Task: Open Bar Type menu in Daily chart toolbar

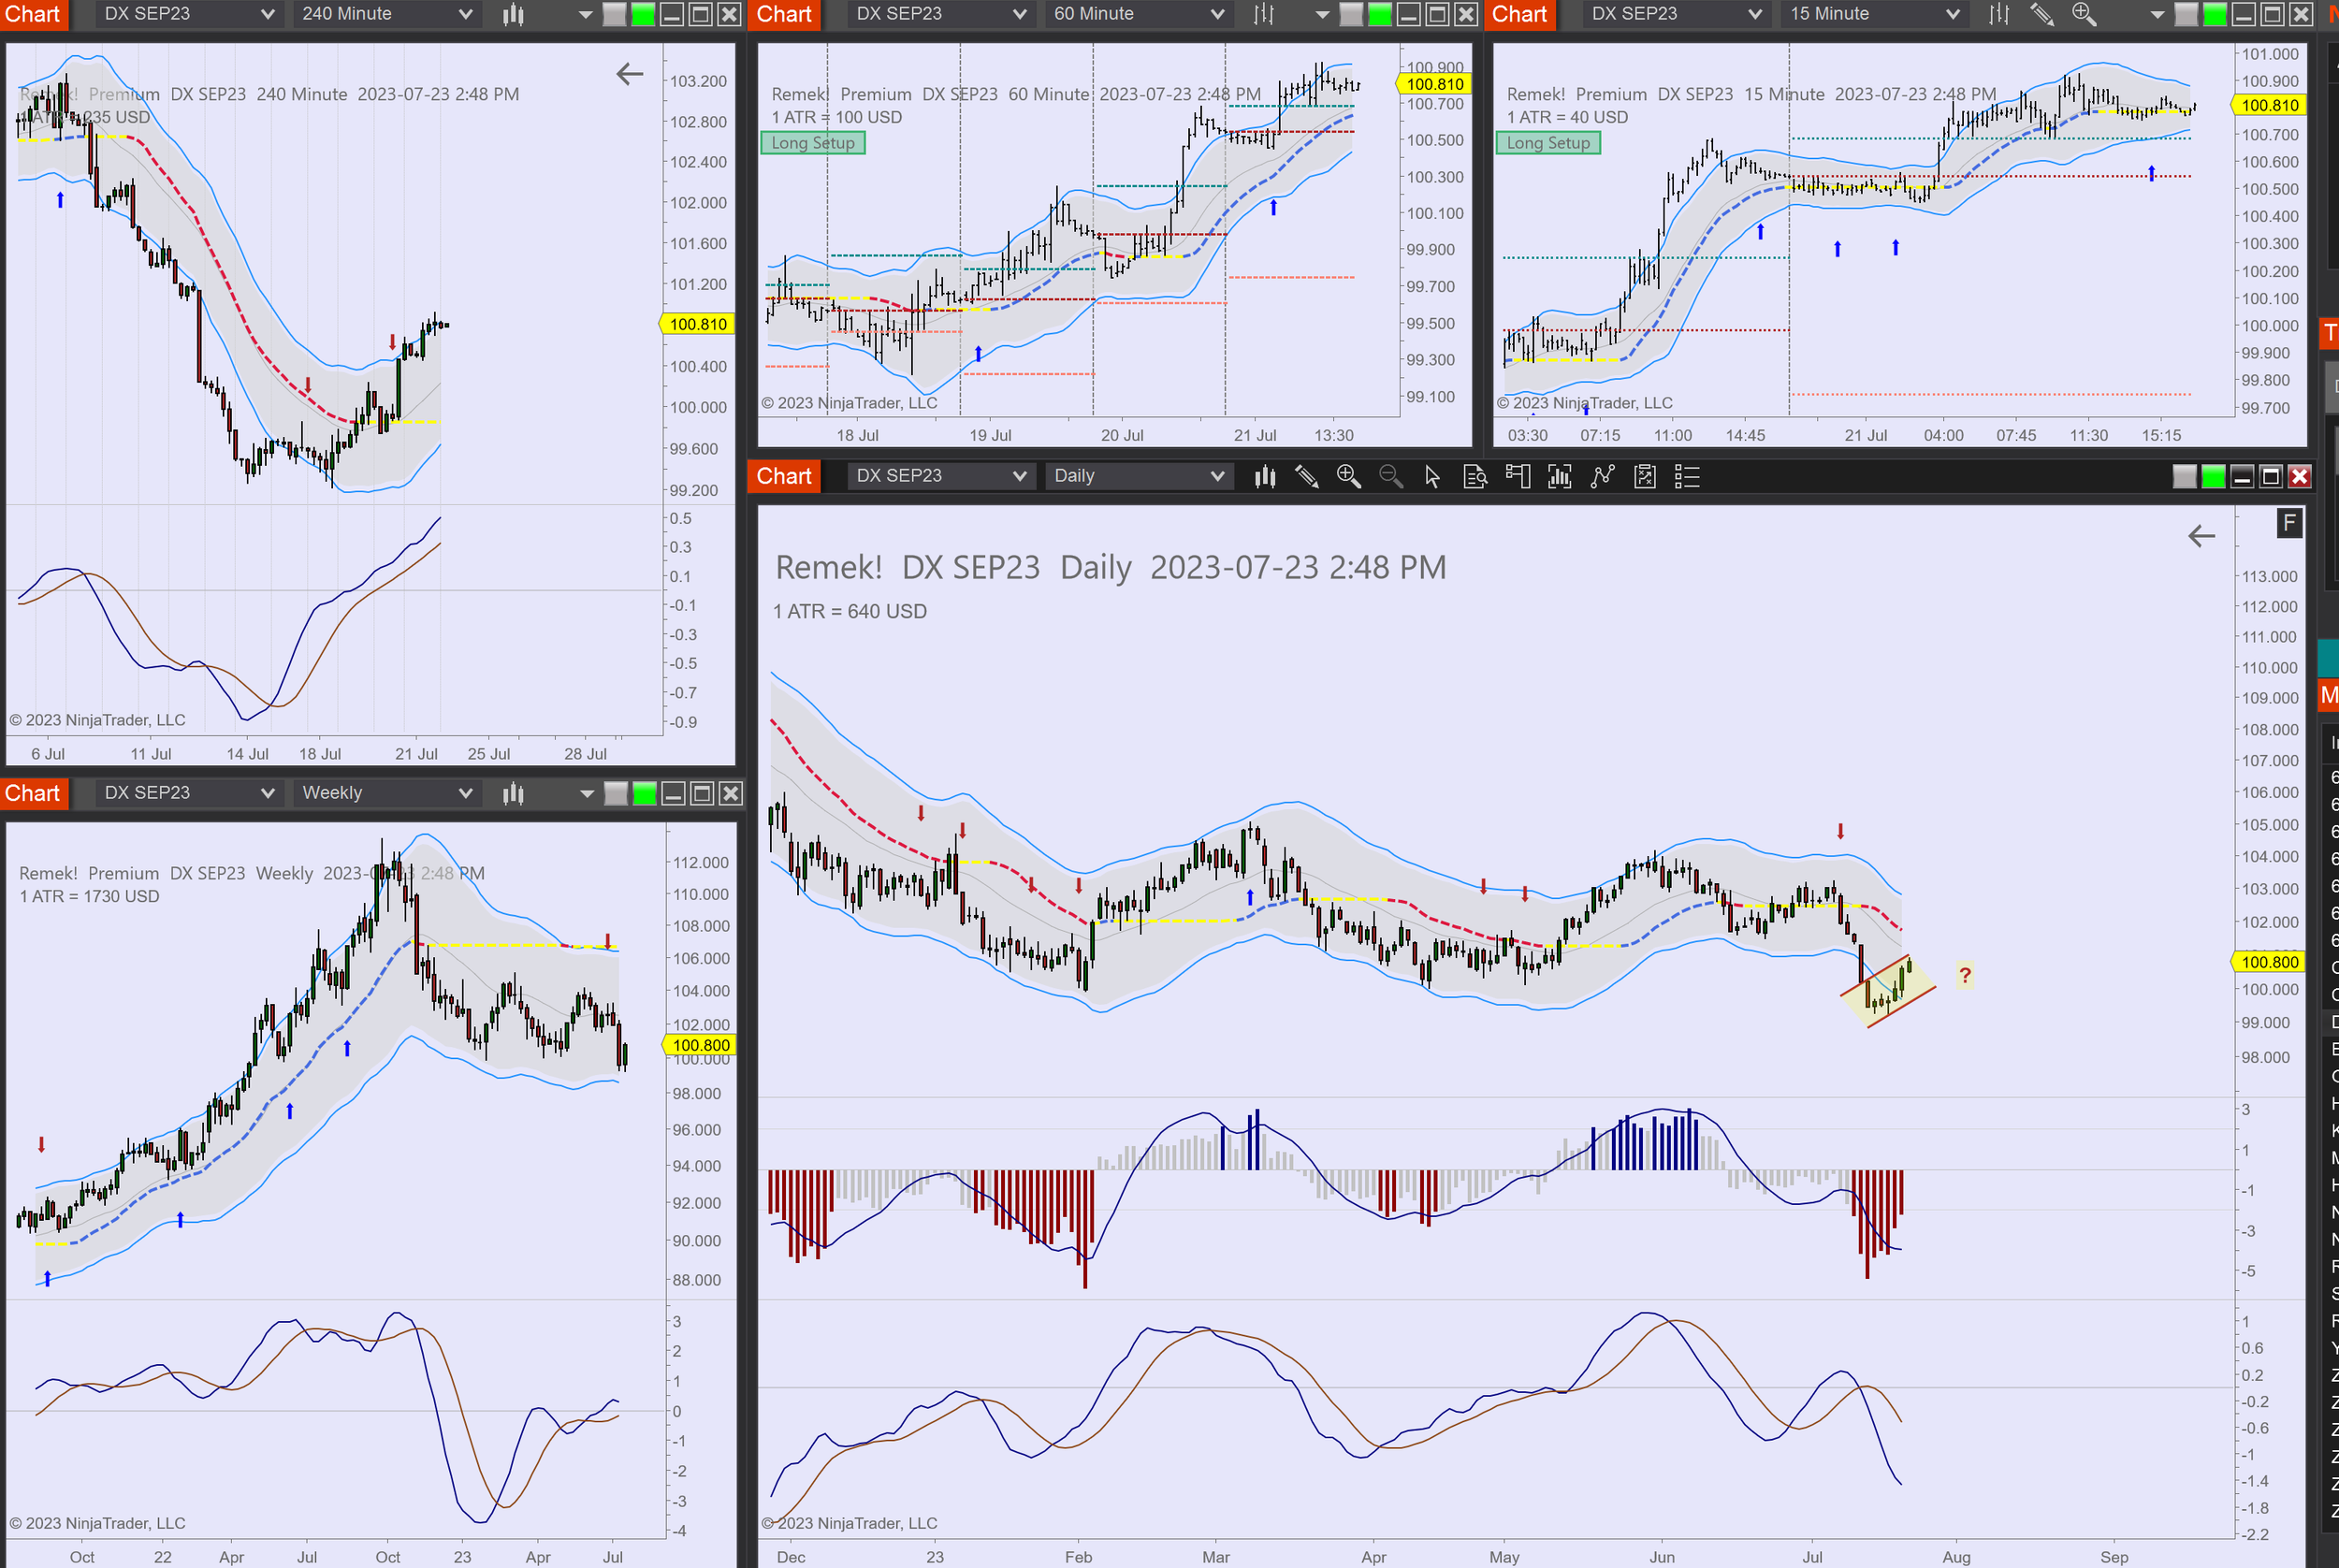Action: pos(1265,477)
